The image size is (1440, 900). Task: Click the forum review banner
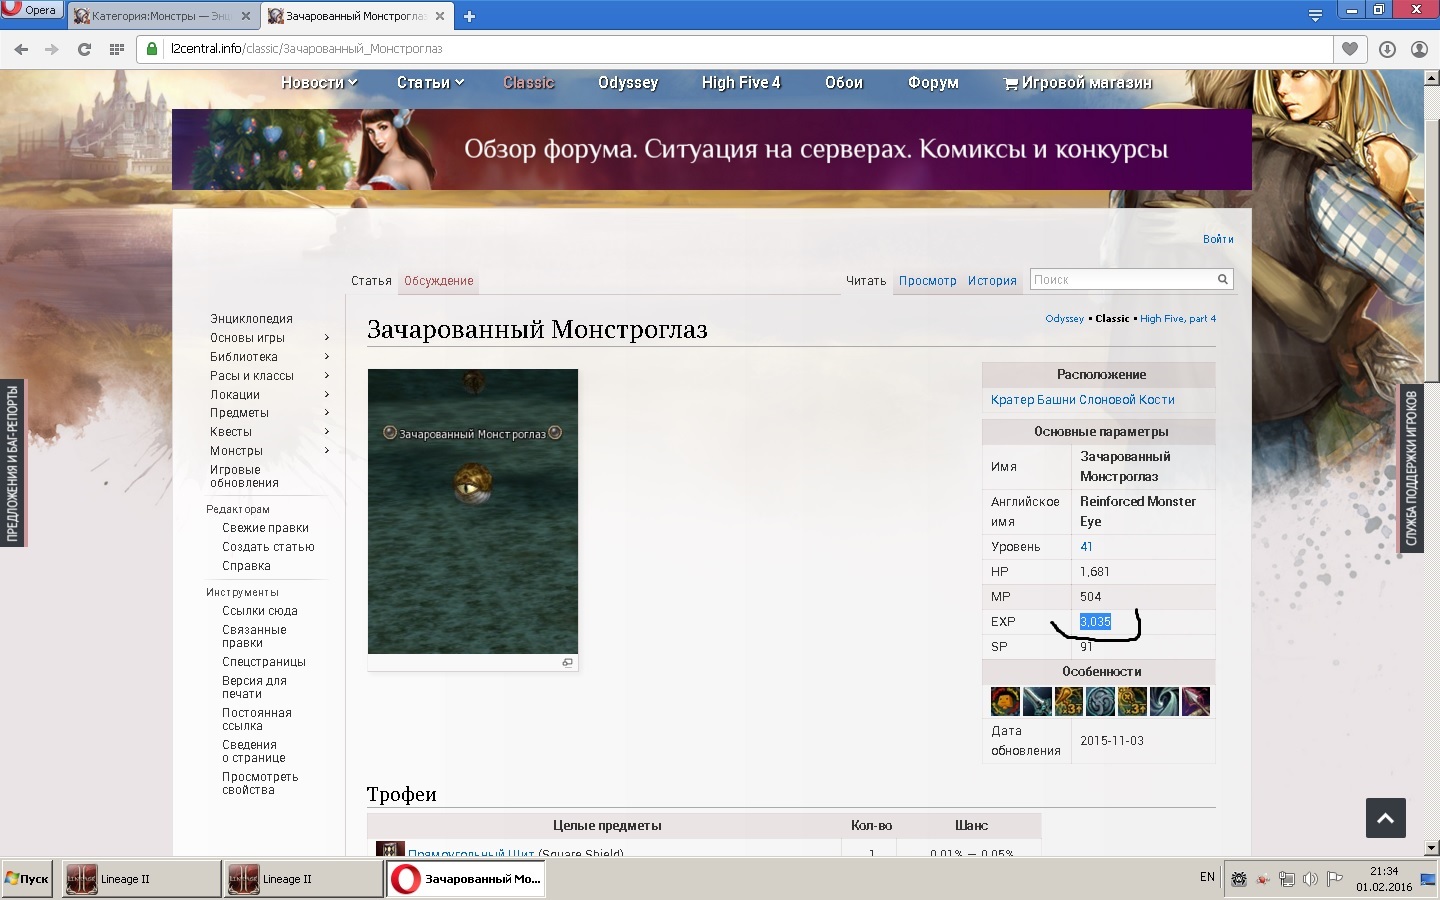(x=712, y=150)
